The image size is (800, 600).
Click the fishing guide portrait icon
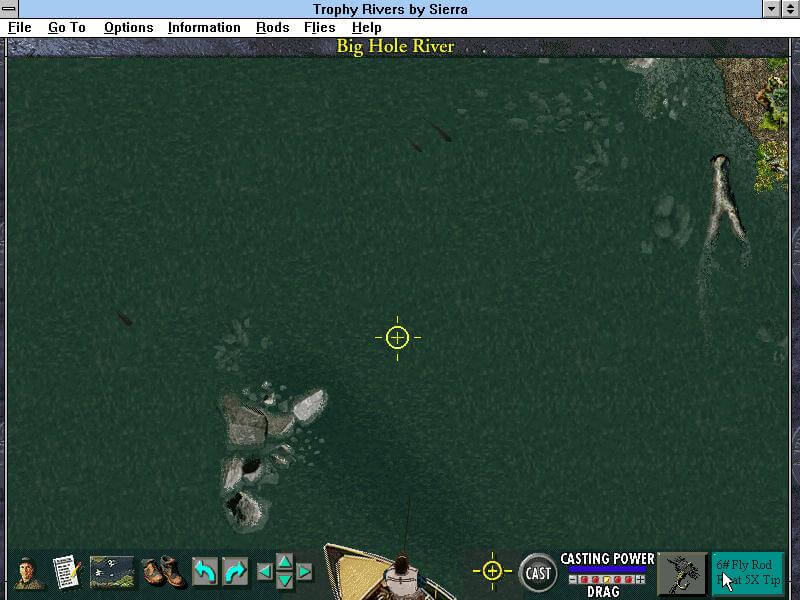point(29,573)
